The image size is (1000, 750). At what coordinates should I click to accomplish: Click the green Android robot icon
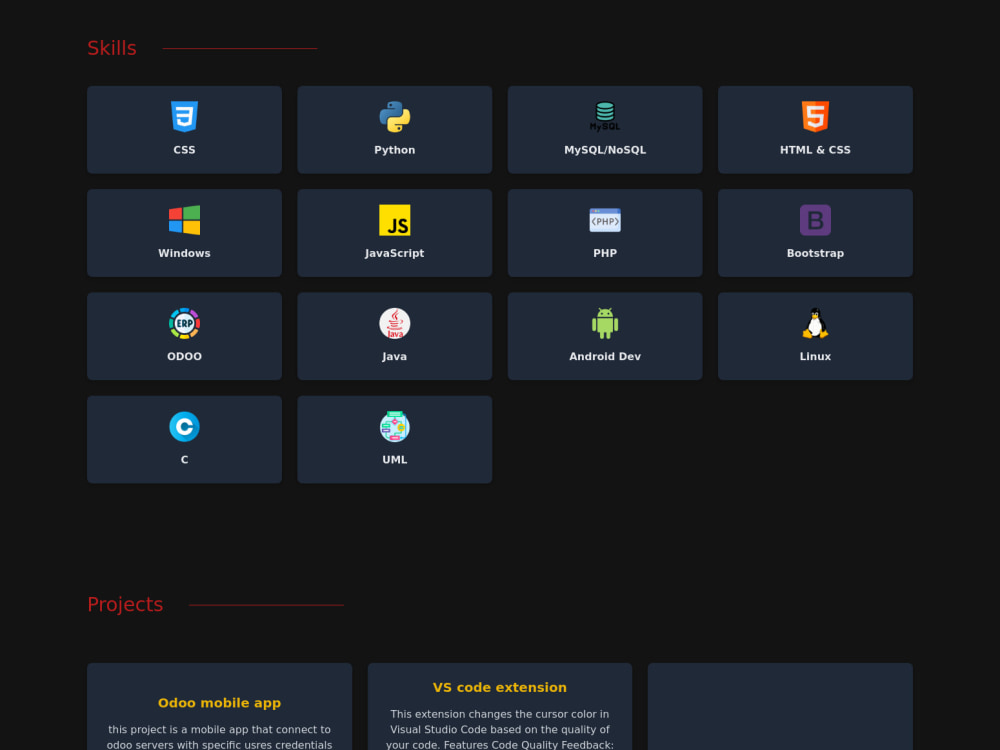(605, 323)
